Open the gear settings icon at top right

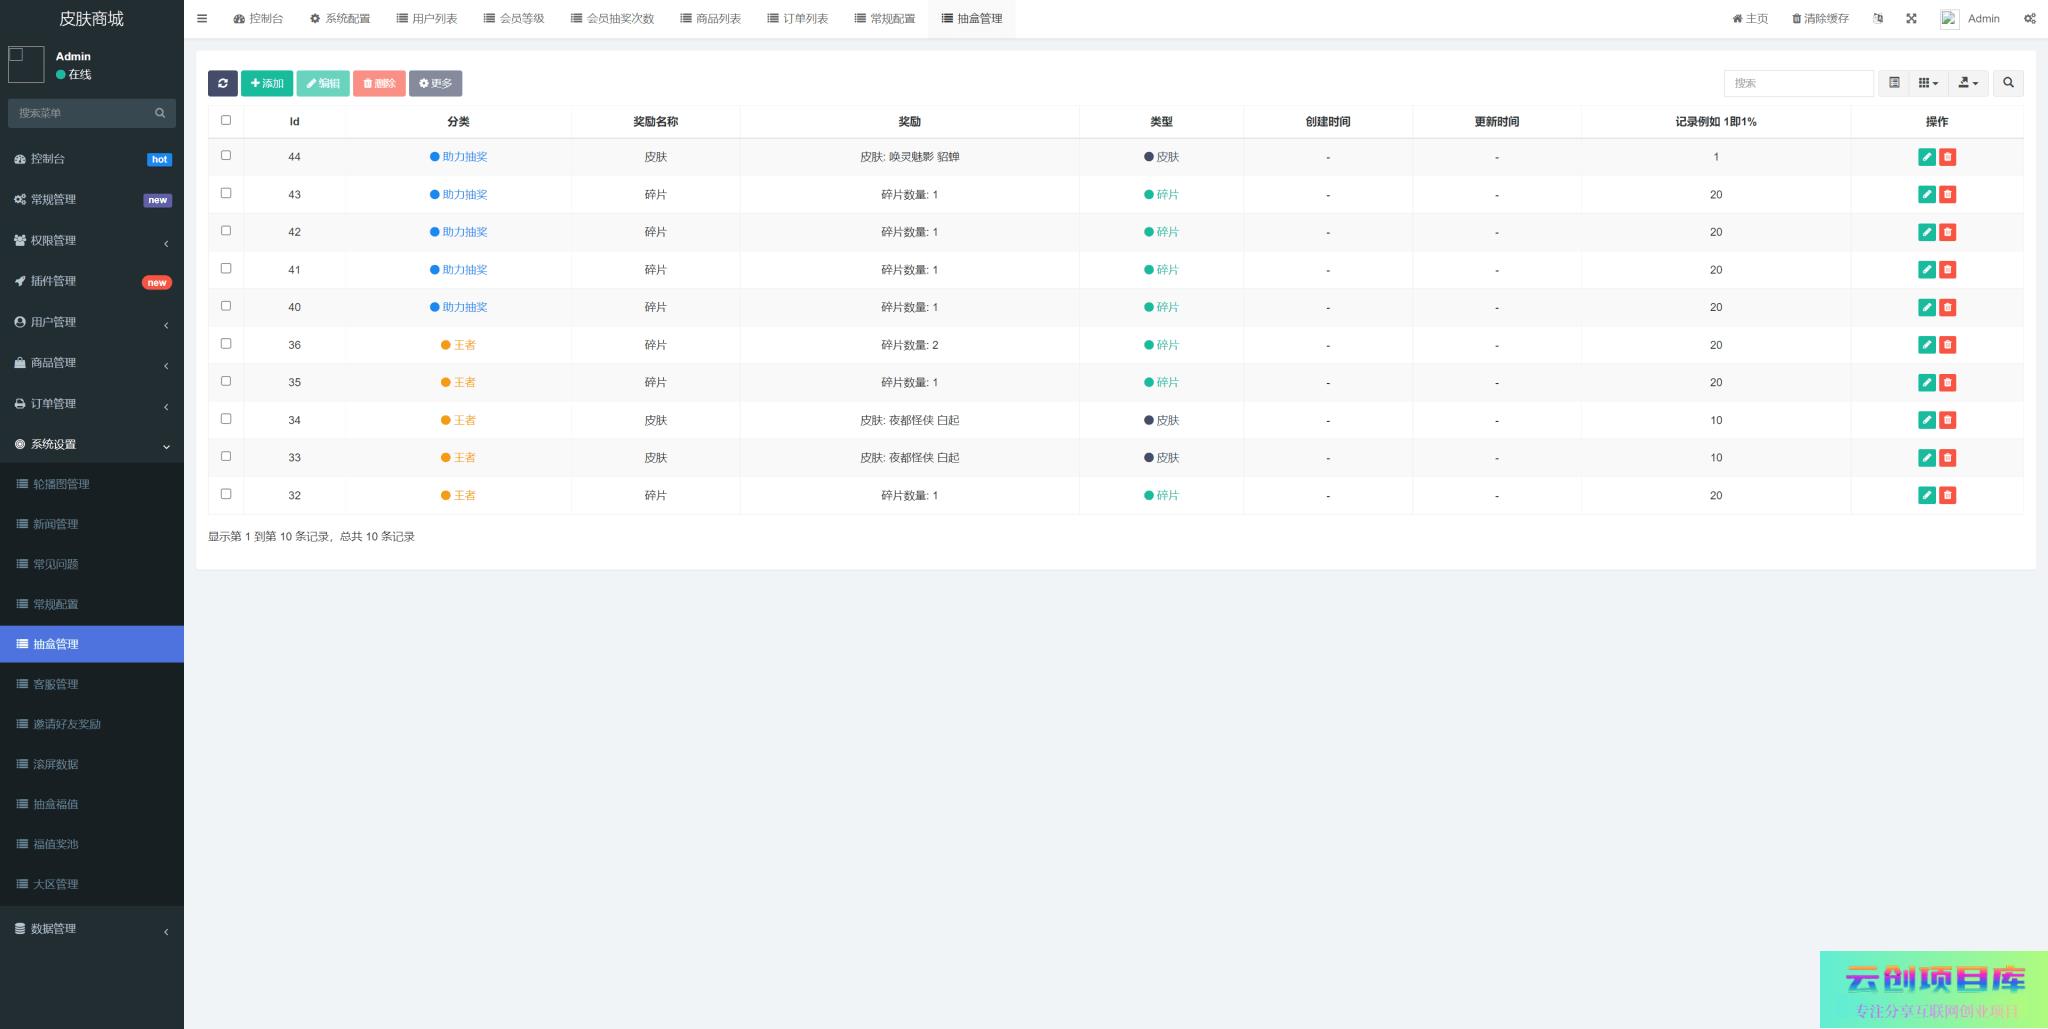(x=2029, y=18)
